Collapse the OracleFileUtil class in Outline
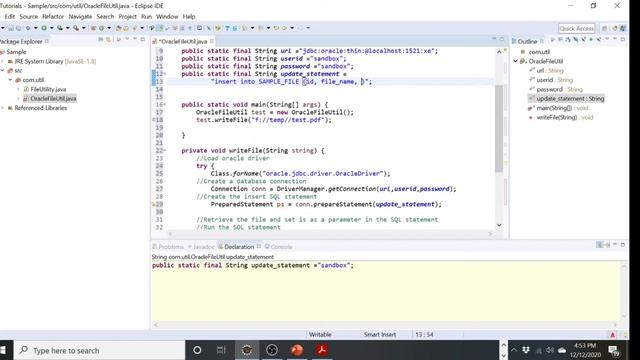Image resolution: width=640 pixels, height=360 pixels. click(x=516, y=61)
